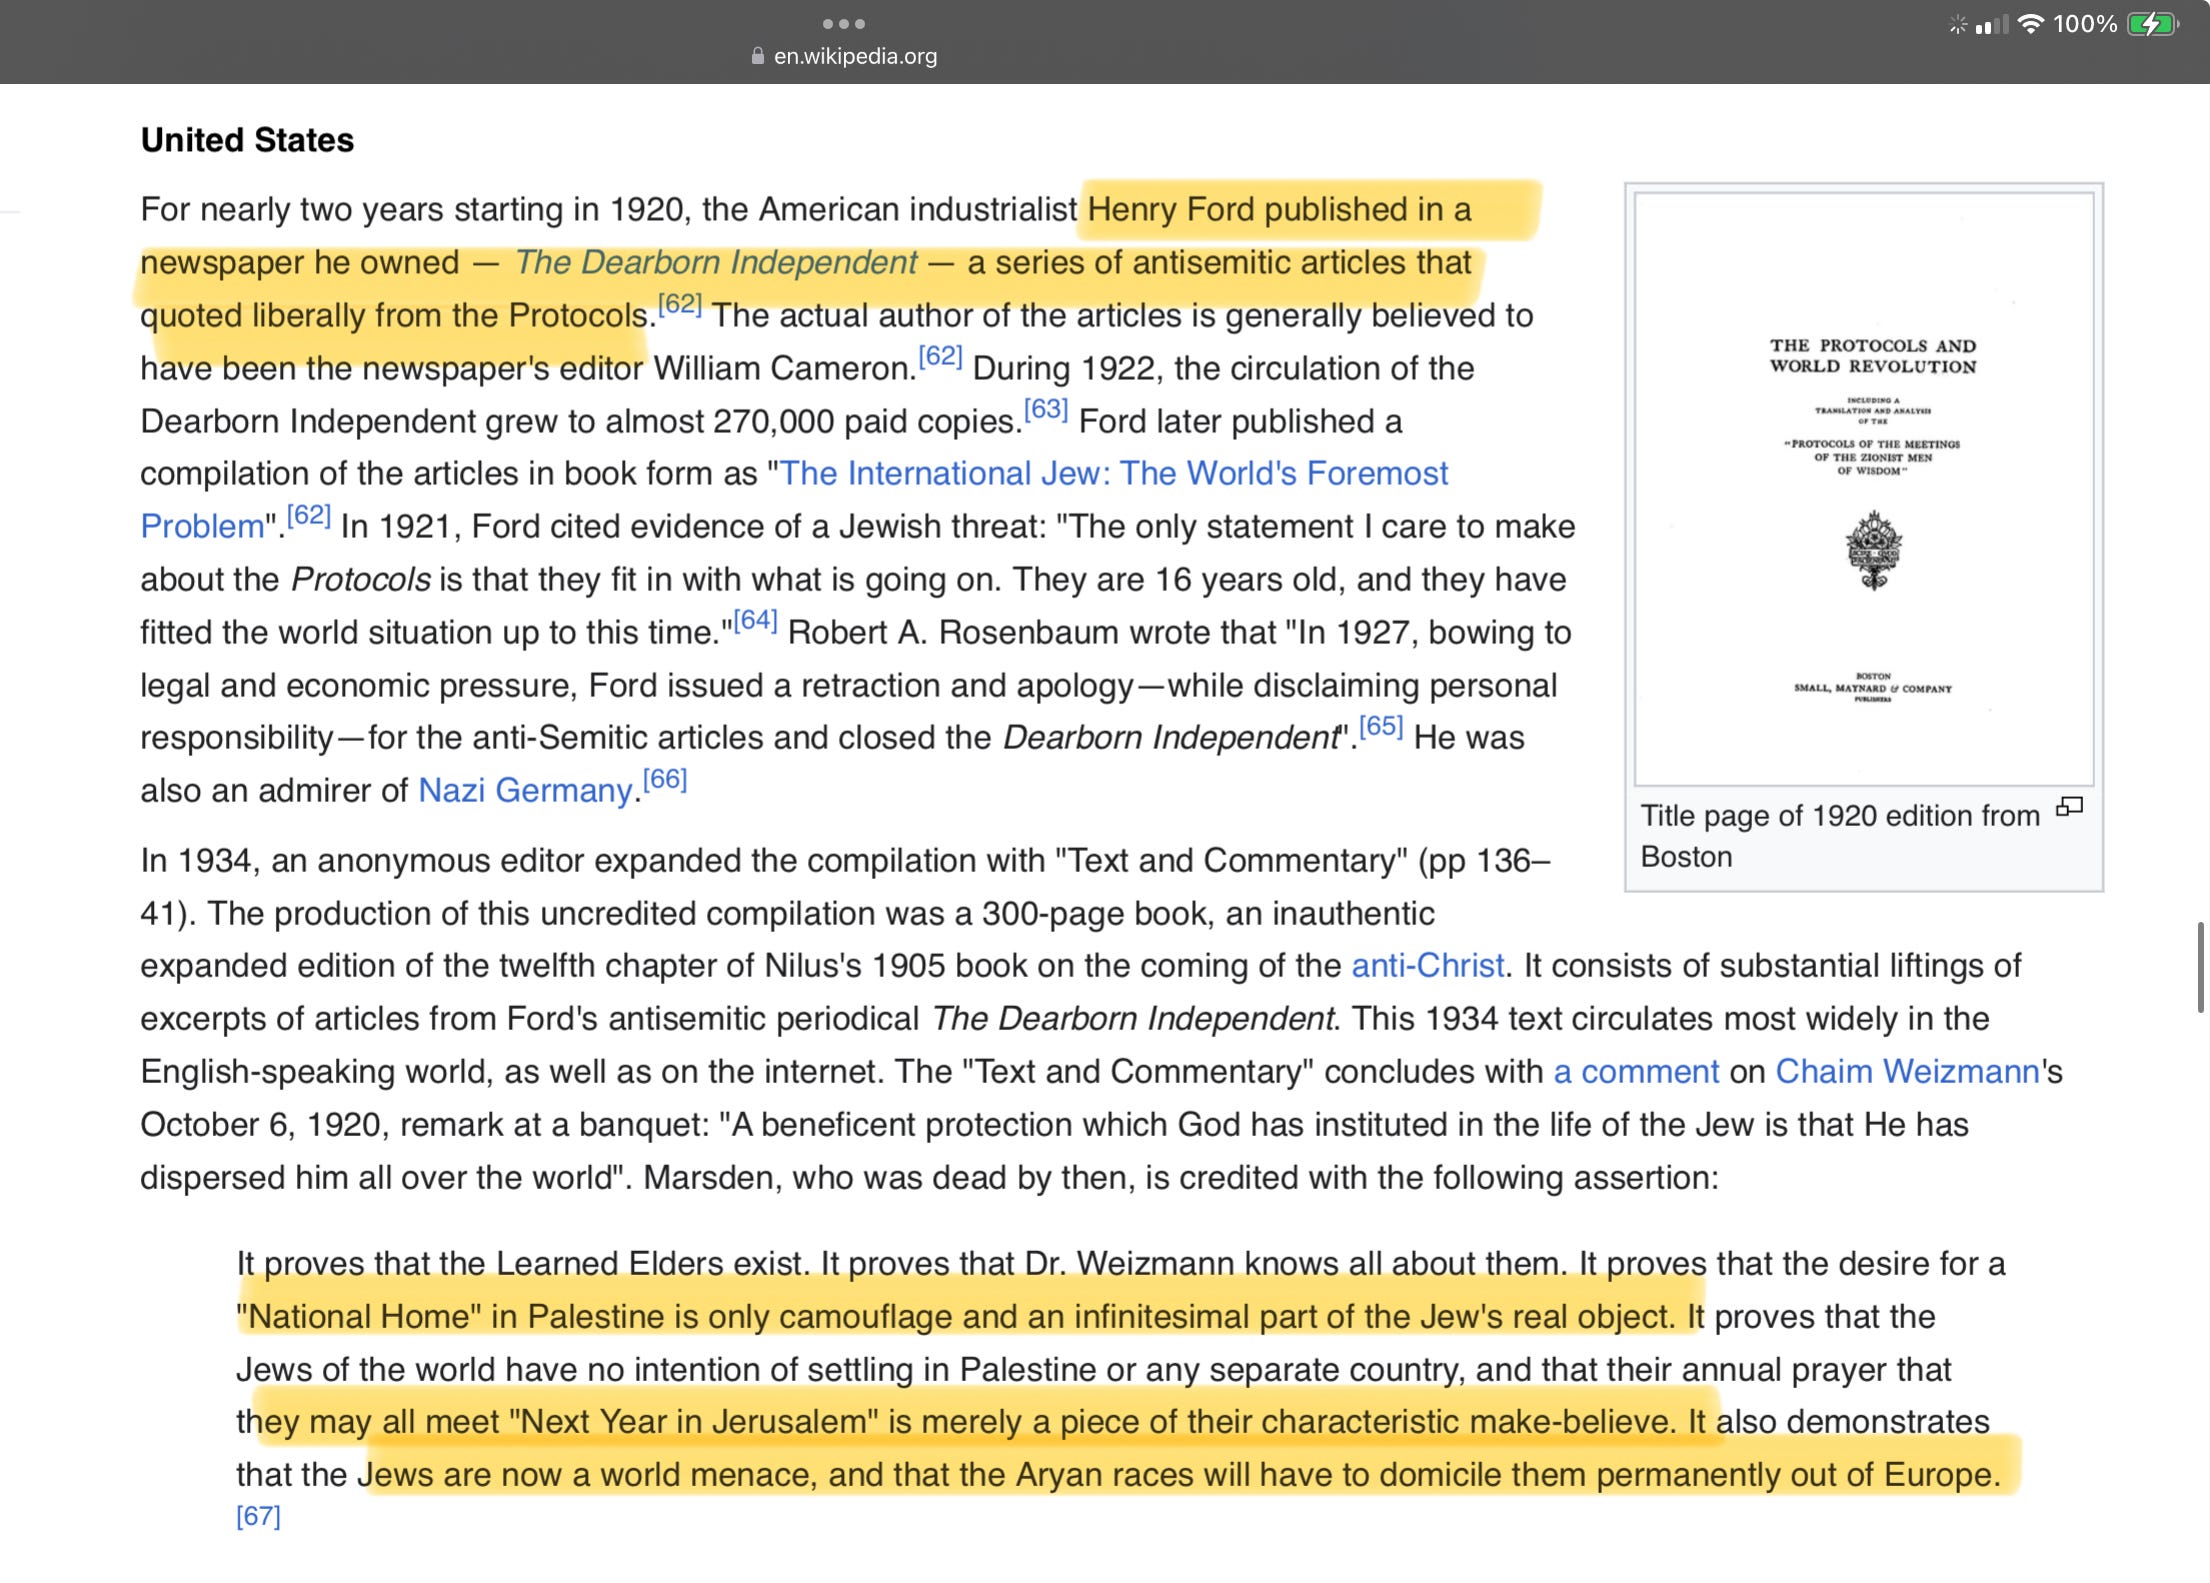Open the Chaim Weizmann link
Image resolution: width=2210 pixels, height=1583 pixels.
click(x=1907, y=1071)
